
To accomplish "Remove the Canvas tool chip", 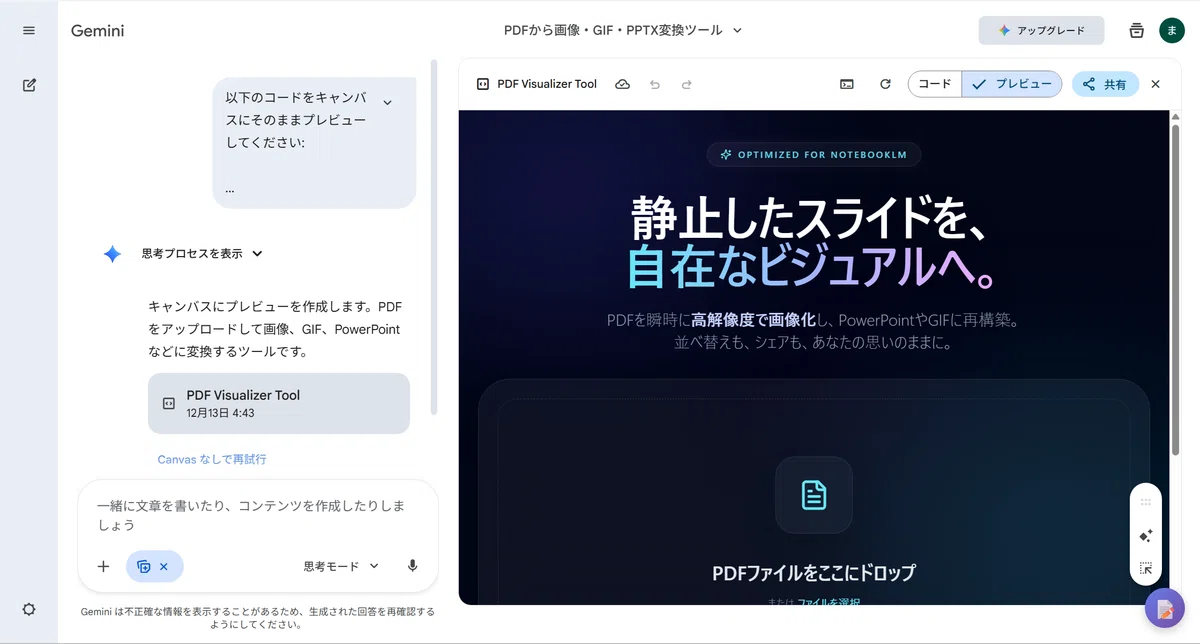I will pos(164,566).
